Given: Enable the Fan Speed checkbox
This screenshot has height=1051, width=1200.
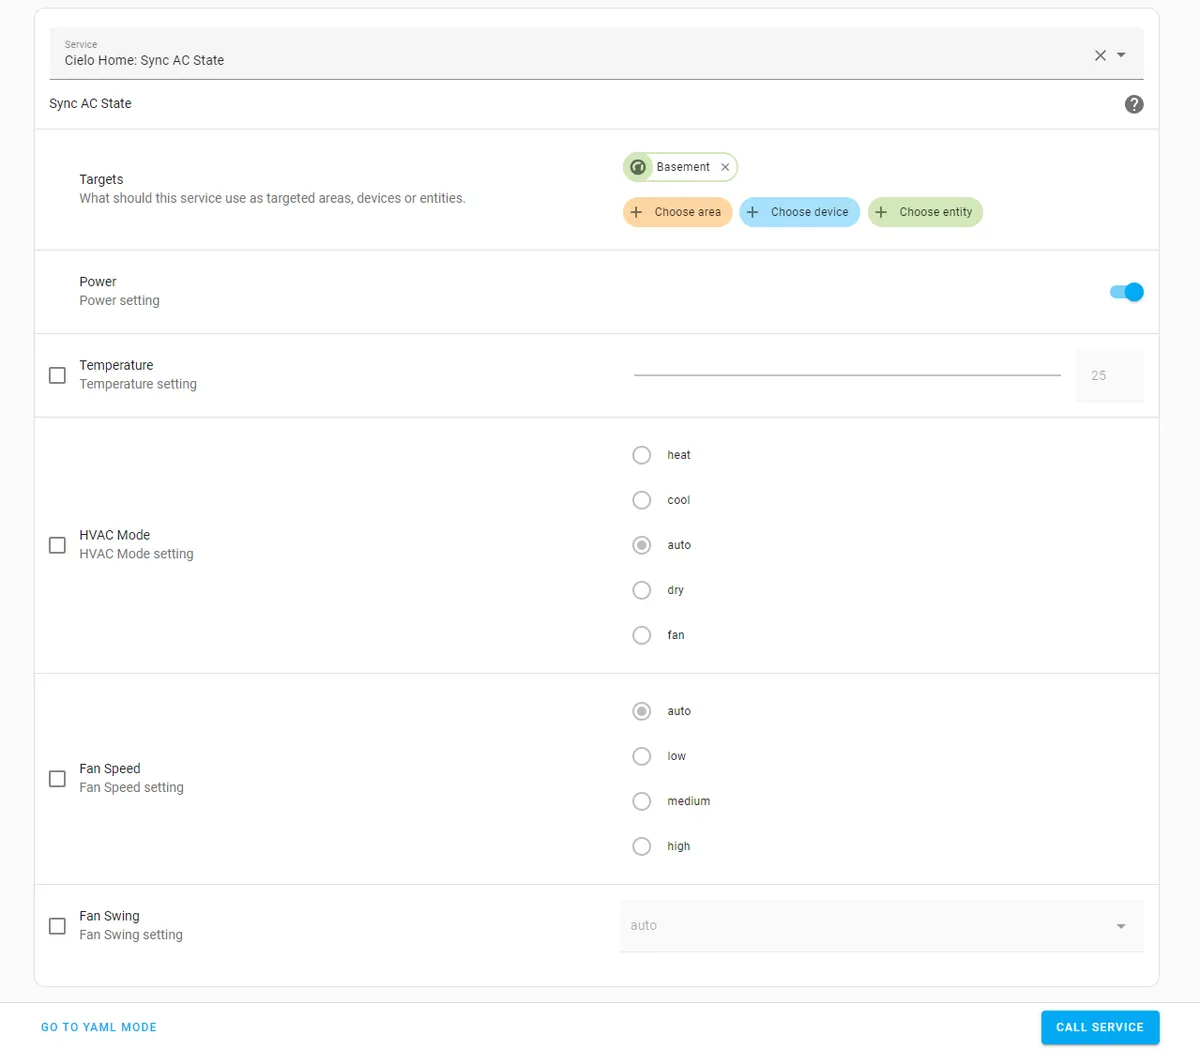Looking at the screenshot, I should point(58,778).
